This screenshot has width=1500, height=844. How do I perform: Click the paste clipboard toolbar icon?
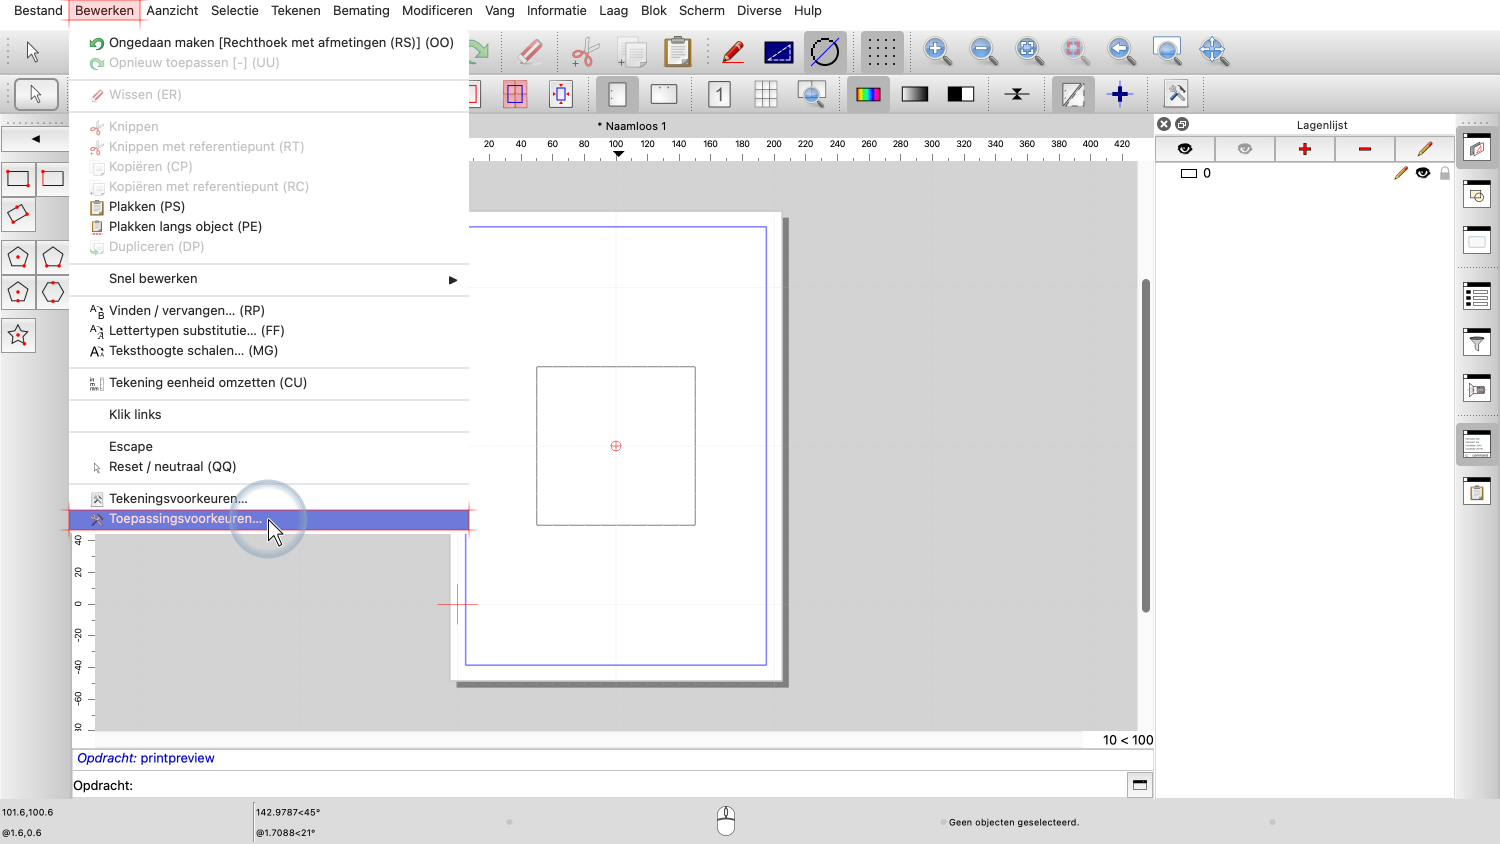point(678,51)
